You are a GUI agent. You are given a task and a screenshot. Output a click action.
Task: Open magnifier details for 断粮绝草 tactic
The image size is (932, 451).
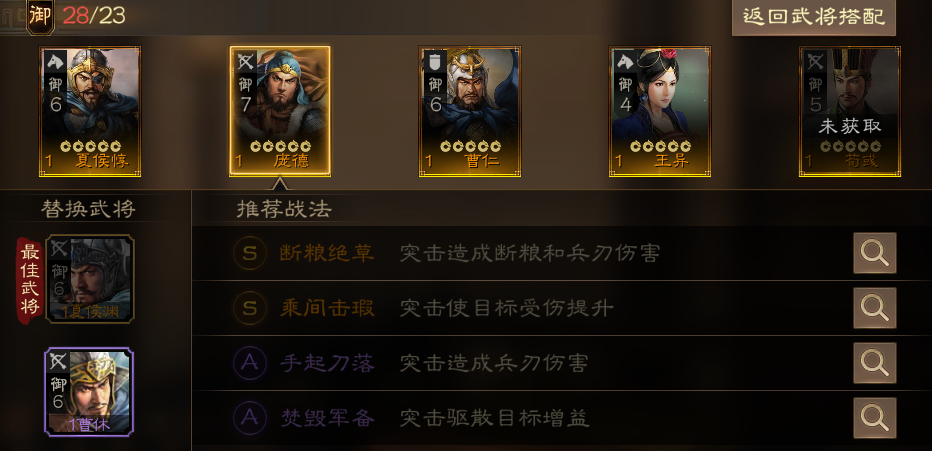click(x=874, y=253)
